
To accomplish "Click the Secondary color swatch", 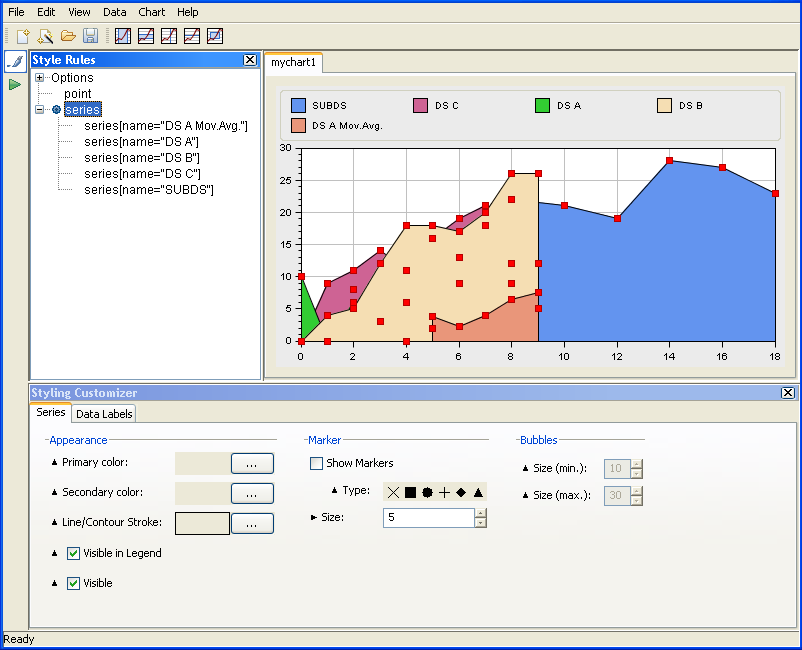I will [202, 493].
